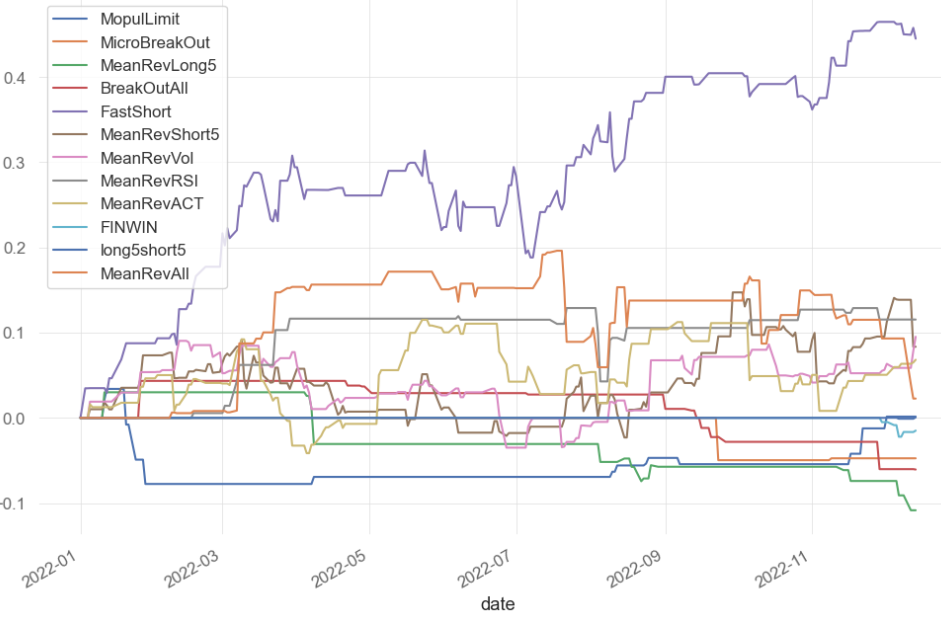Click the pink MeanRevVol legend line swatch
Viewport: 941px width, 623px height.
[72, 158]
